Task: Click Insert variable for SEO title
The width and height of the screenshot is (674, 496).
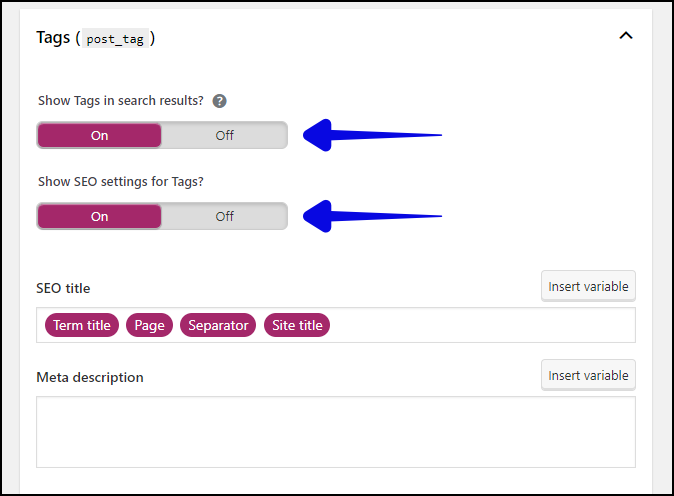Action: point(588,286)
